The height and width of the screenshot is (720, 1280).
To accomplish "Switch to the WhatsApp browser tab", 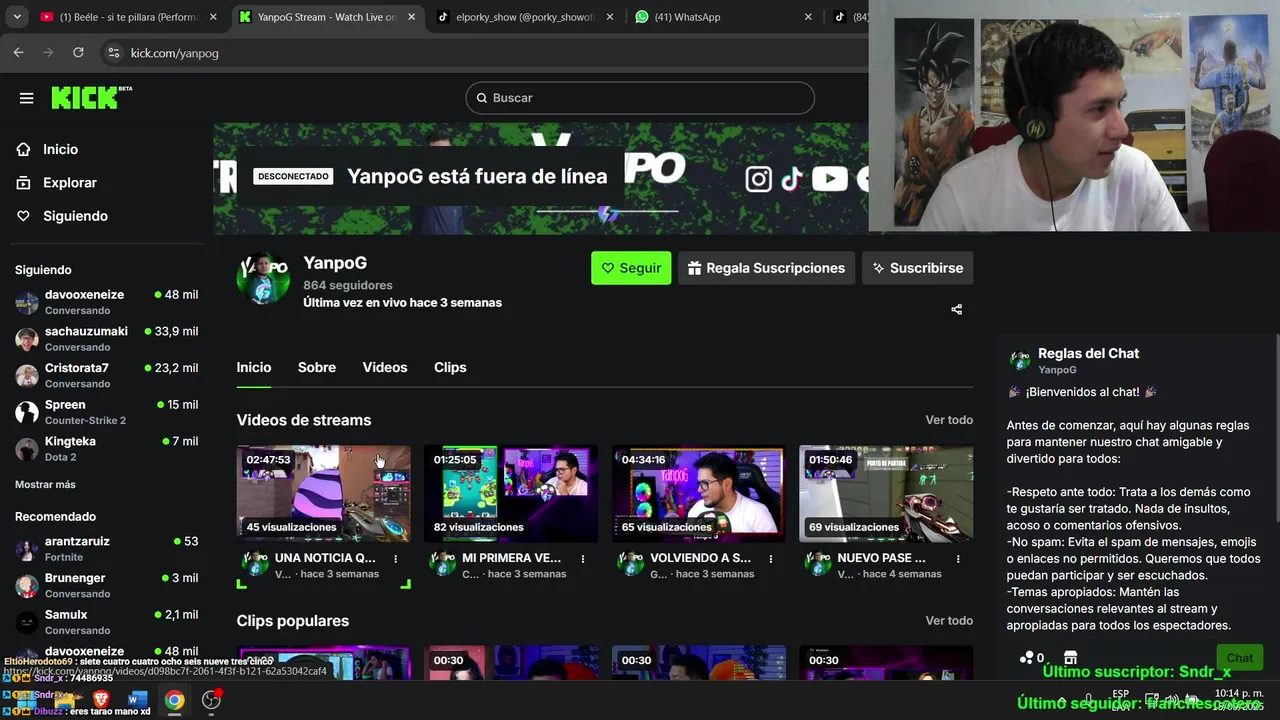I will tap(721, 17).
